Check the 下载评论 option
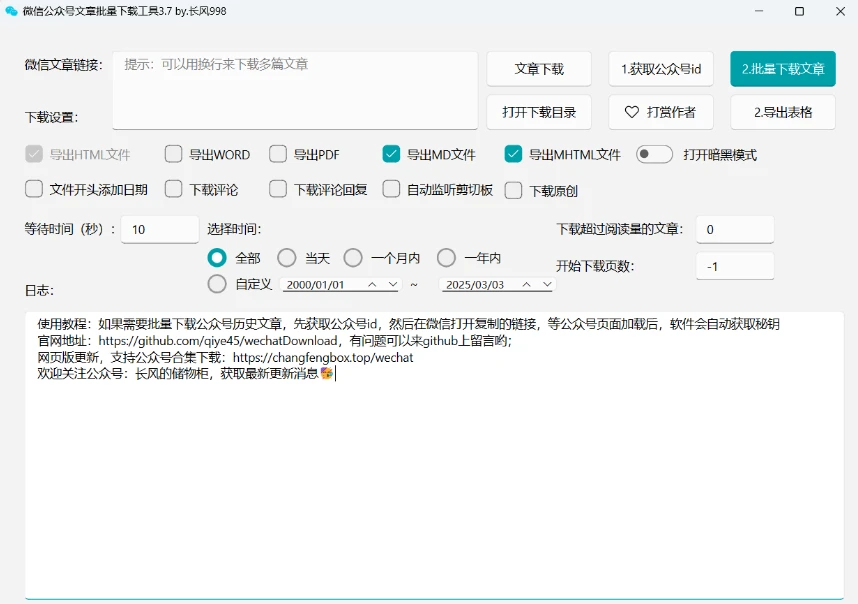858x604 pixels. [x=174, y=189]
